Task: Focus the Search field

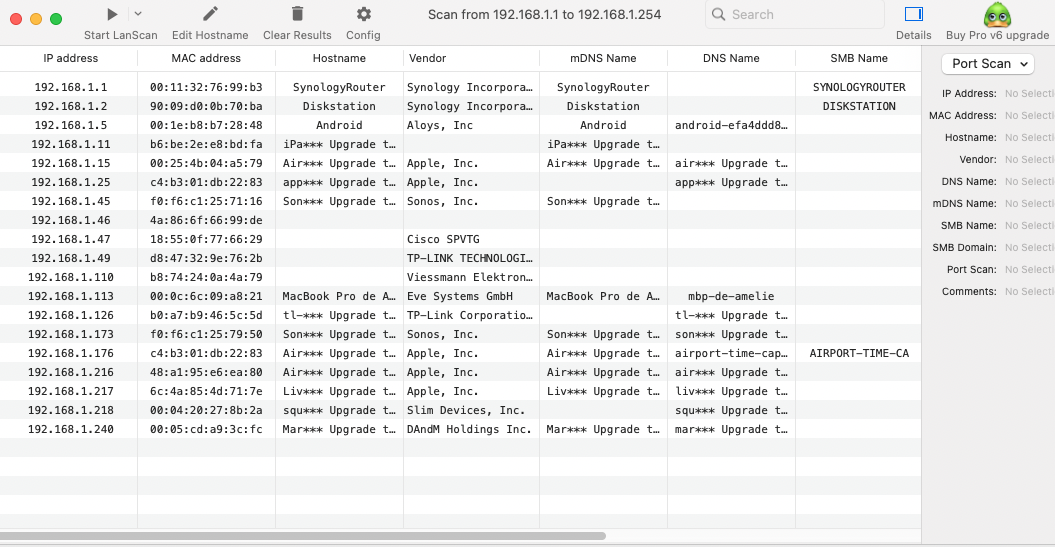Action: 795,14
